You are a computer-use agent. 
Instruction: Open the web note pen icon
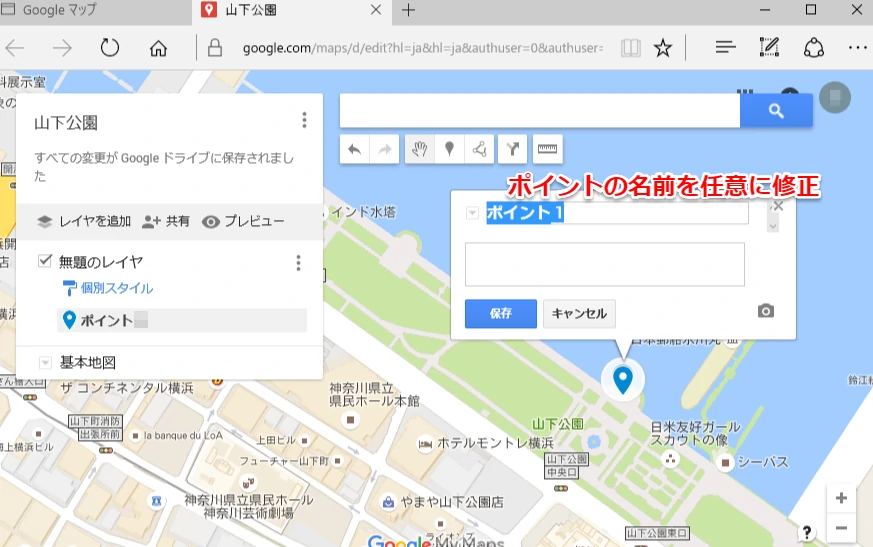pyautogui.click(x=769, y=47)
